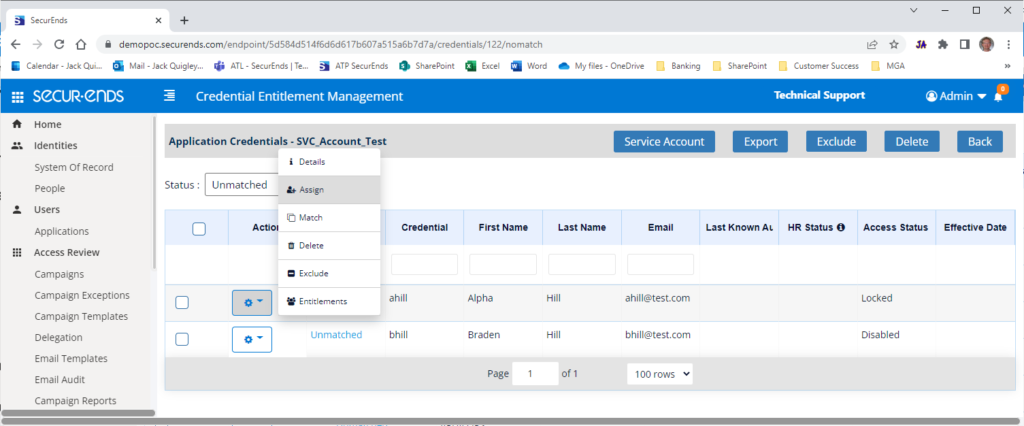Open the SecurEnds apps grid icon
1024x426 pixels.
pyautogui.click(x=18, y=97)
